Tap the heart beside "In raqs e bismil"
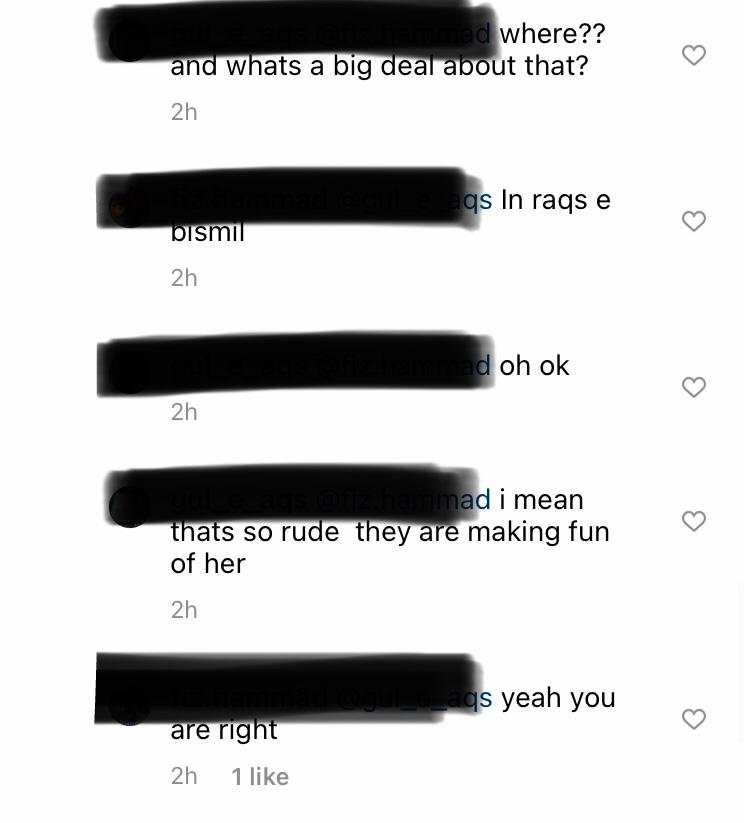This screenshot has width=749, height=823. point(693,221)
